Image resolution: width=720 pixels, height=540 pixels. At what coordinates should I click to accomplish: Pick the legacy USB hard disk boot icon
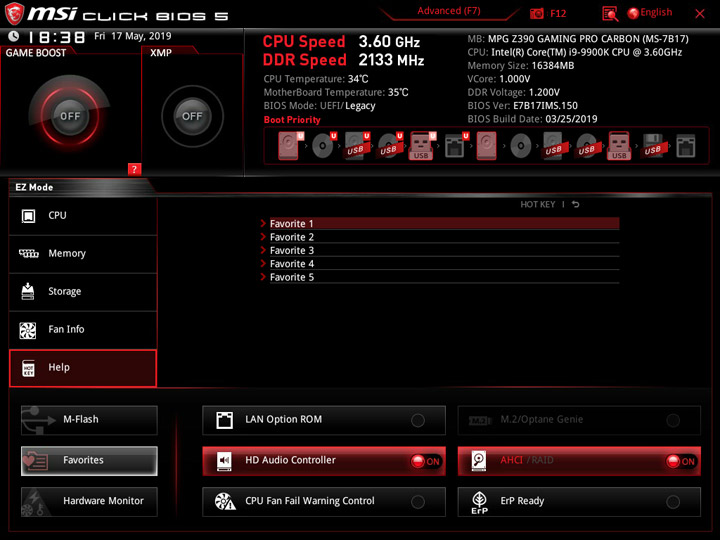tap(554, 146)
